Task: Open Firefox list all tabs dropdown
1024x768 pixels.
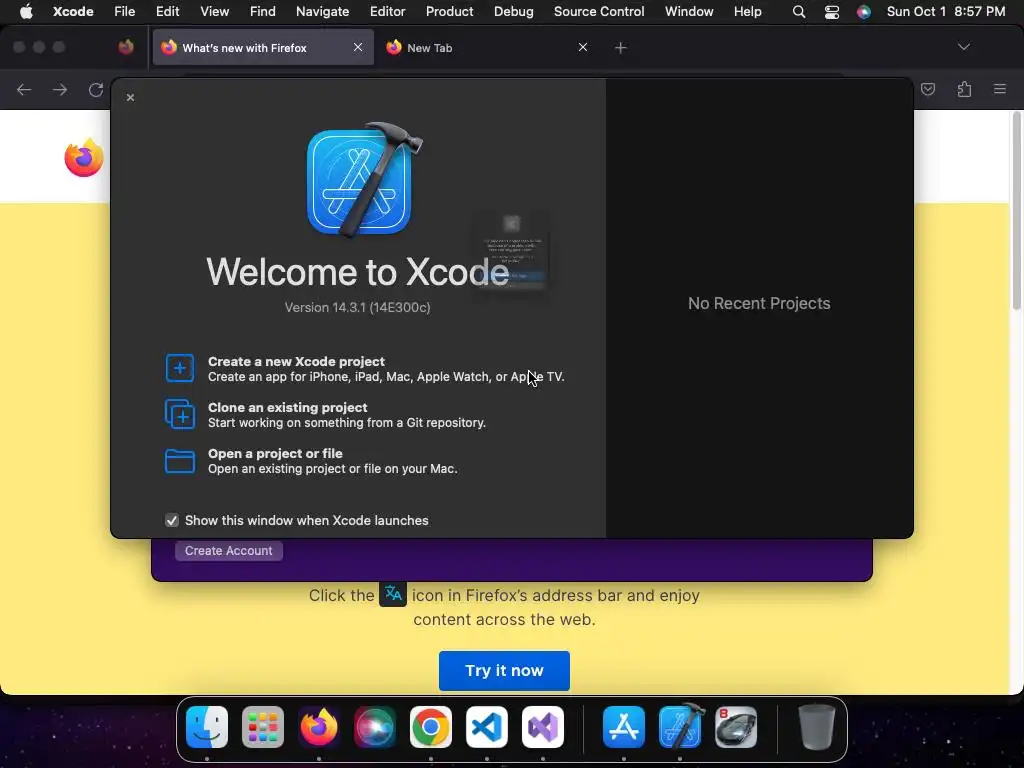Action: pos(963,47)
